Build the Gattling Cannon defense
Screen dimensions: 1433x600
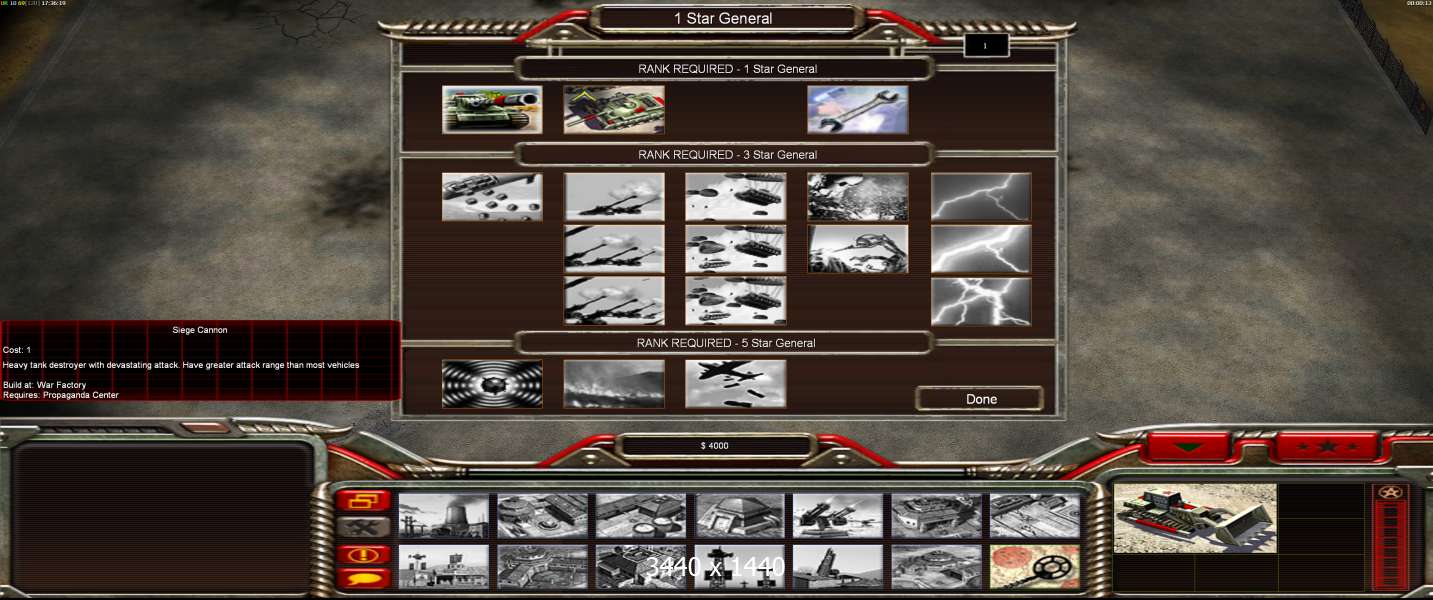click(x=838, y=516)
